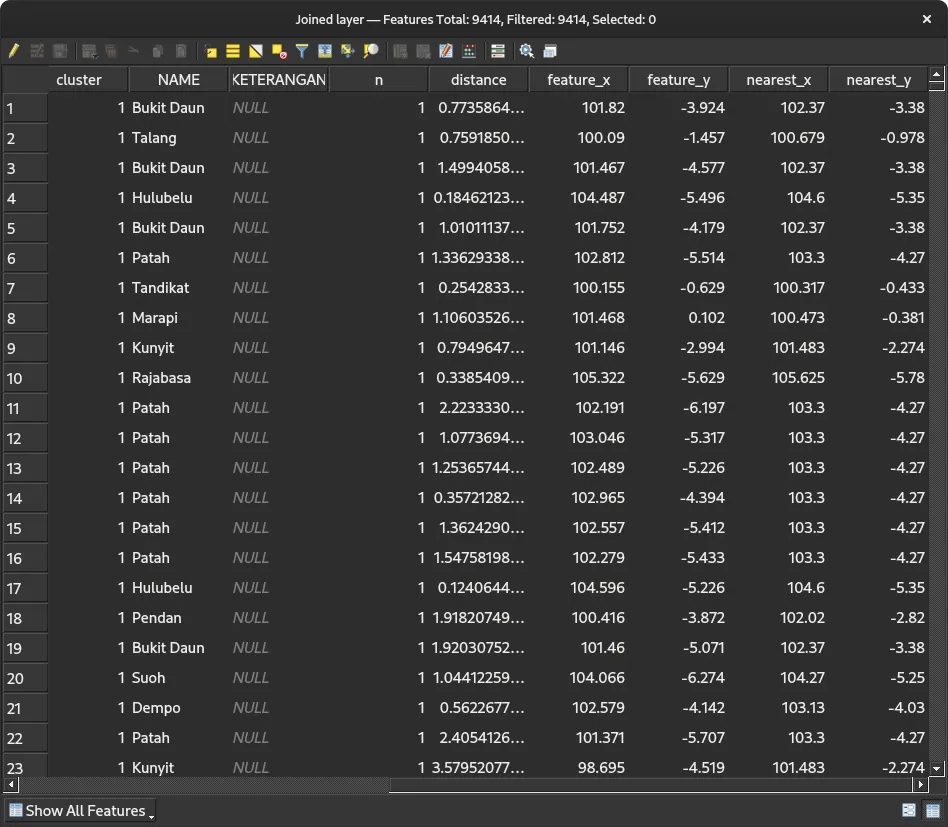Image resolution: width=948 pixels, height=827 pixels.
Task: Sort rows by the NAME column
Action: [x=178, y=79]
